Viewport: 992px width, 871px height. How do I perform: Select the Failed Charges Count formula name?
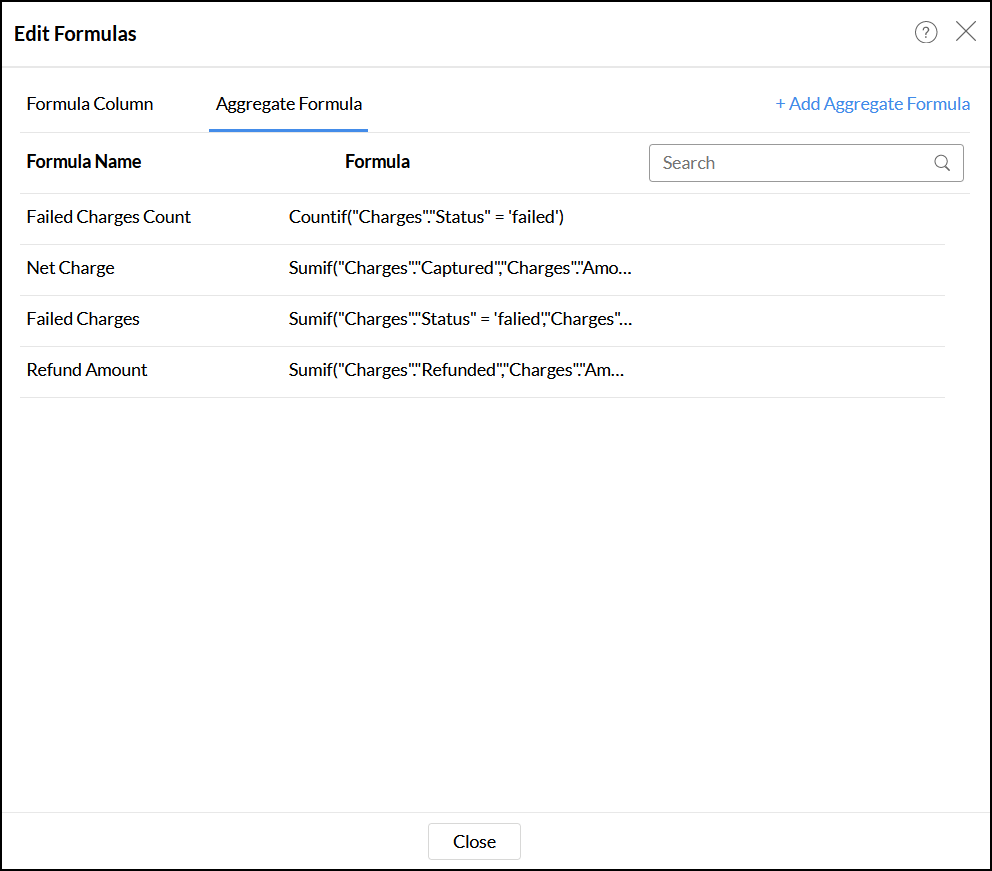[109, 217]
